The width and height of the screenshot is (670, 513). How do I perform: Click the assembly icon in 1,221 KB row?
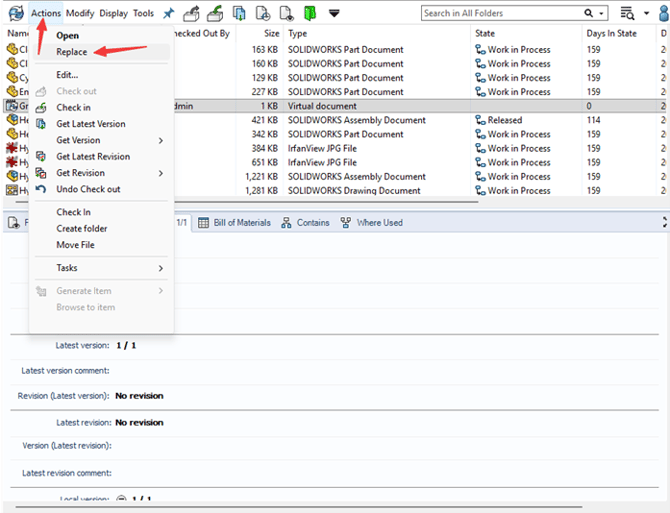coord(12,176)
